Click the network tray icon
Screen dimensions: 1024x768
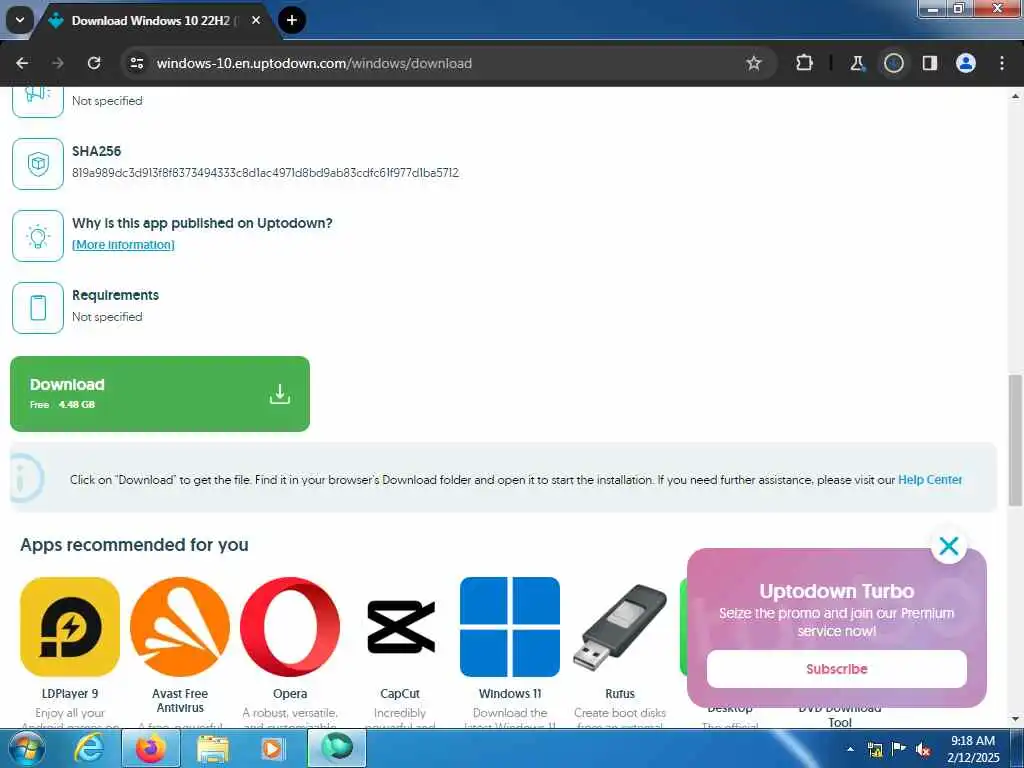click(875, 750)
